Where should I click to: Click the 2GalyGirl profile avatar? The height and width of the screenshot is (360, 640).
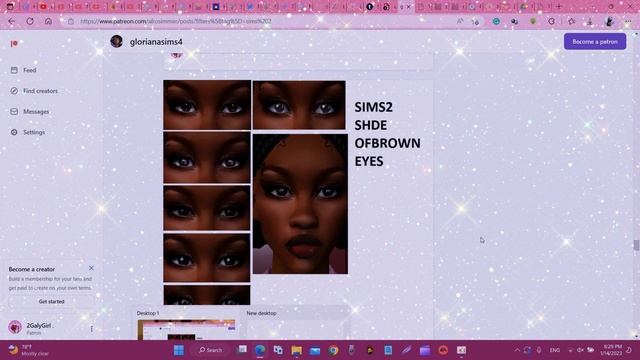click(15, 327)
